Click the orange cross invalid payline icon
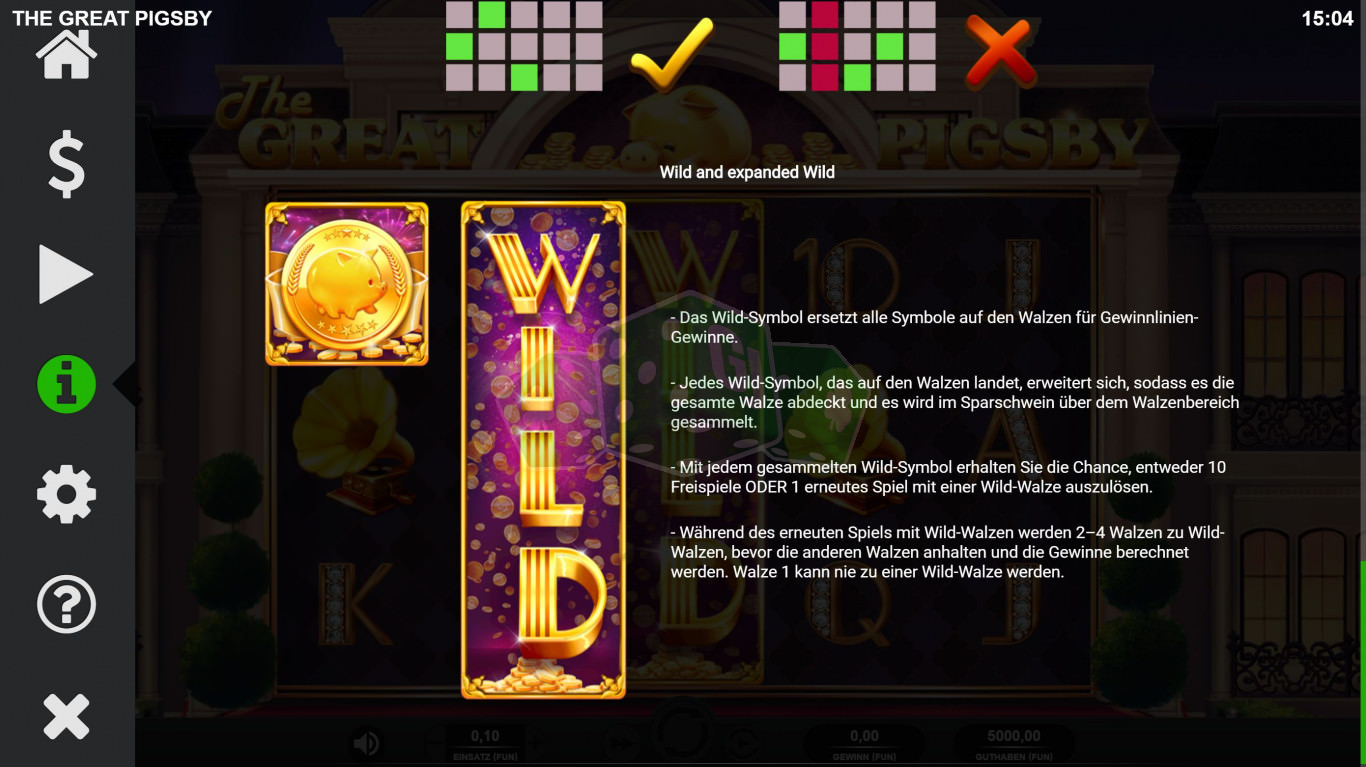This screenshot has height=767, width=1366. tap(998, 50)
